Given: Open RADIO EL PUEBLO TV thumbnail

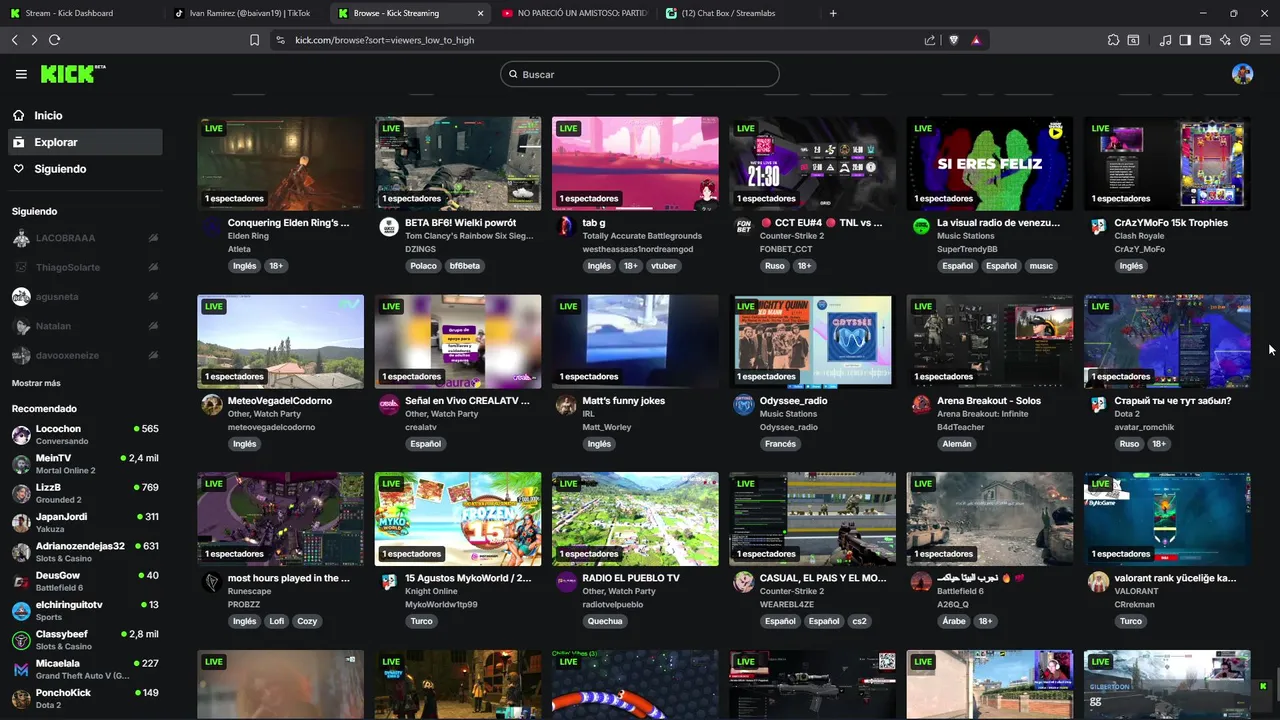Looking at the screenshot, I should pos(635,519).
